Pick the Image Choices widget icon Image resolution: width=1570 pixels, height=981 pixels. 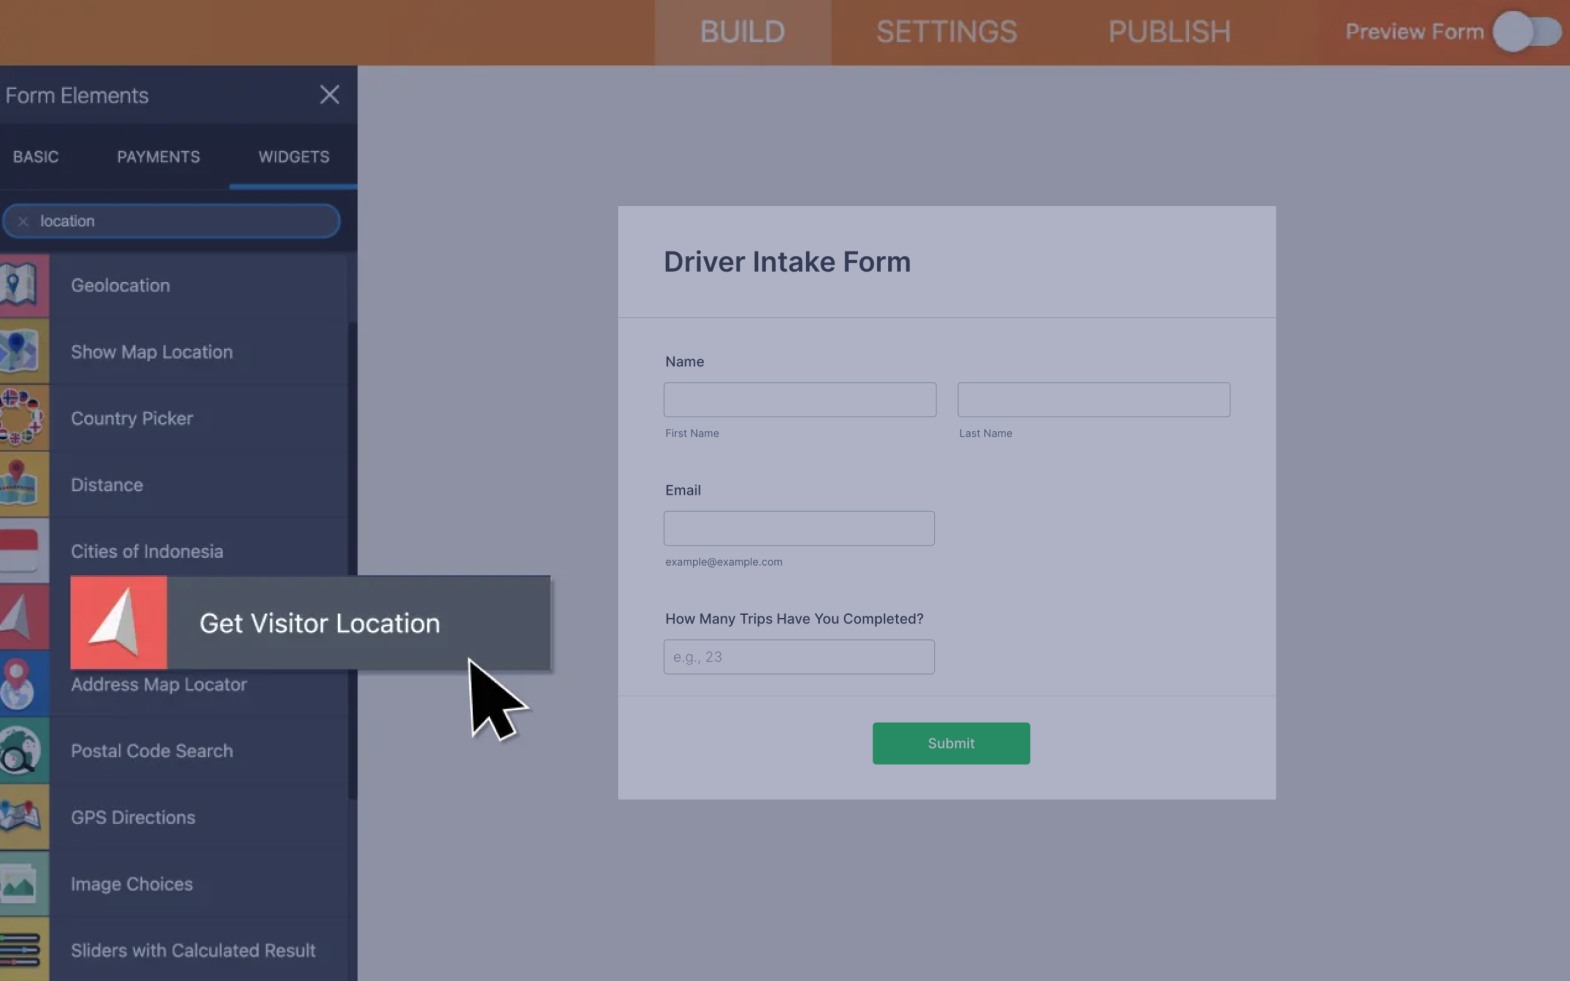[22, 884]
